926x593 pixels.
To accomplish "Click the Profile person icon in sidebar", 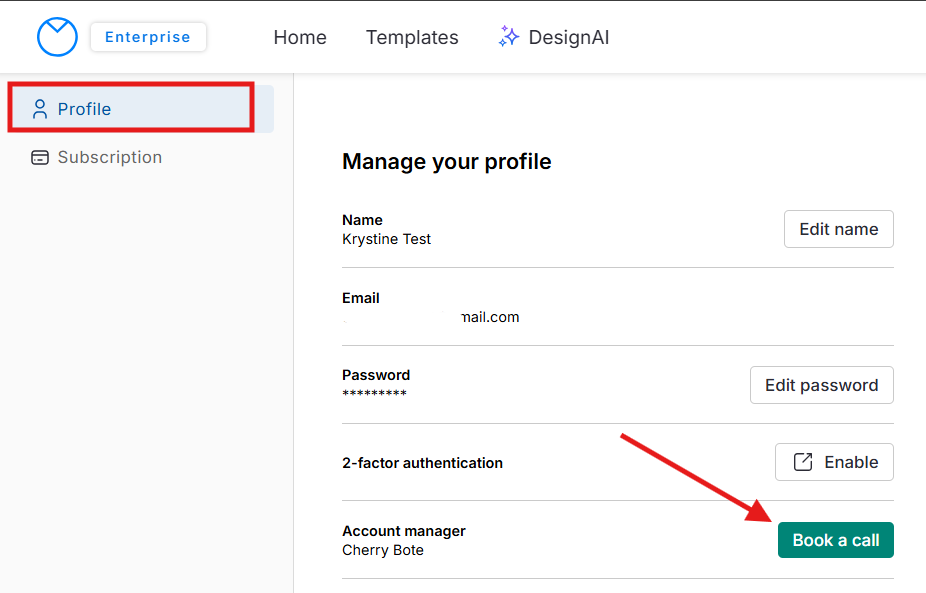I will [x=40, y=109].
